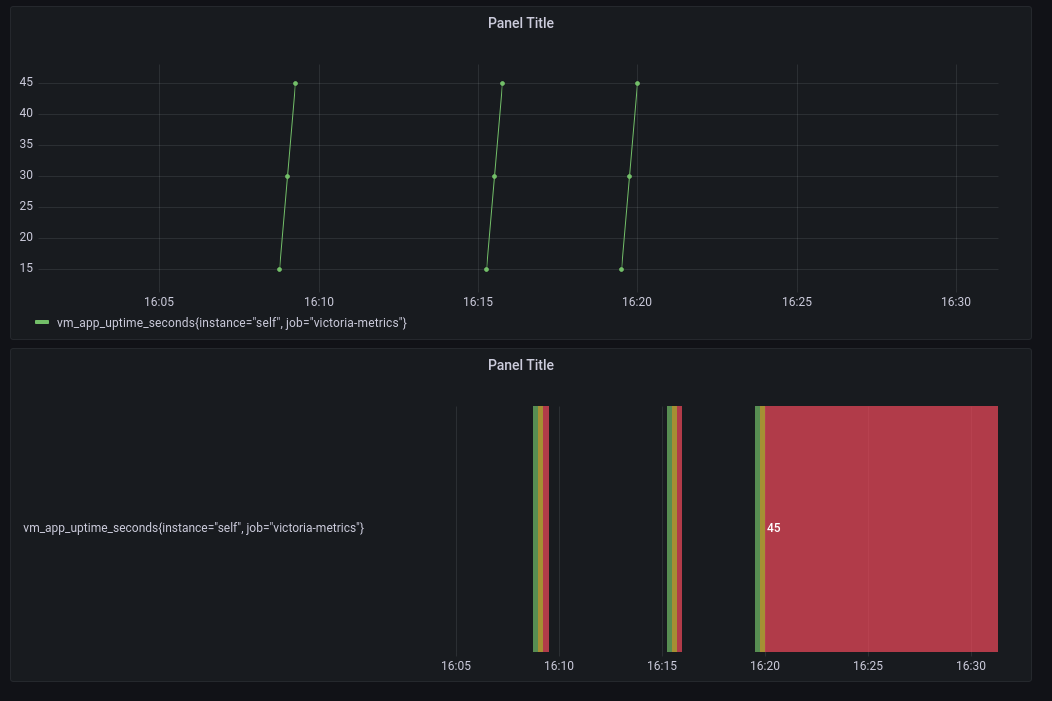The height and width of the screenshot is (701, 1052).
Task: Open the top Panel Title menu
Action: [x=521, y=22]
